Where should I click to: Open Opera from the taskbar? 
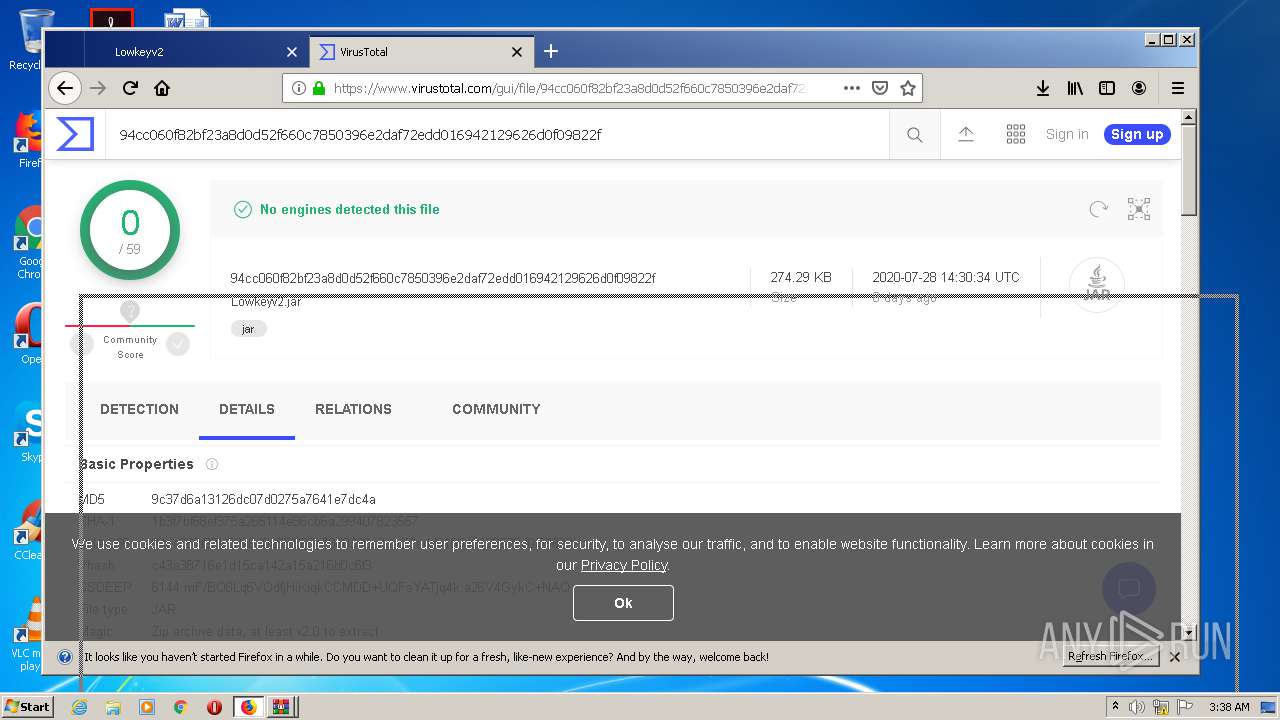pos(214,707)
